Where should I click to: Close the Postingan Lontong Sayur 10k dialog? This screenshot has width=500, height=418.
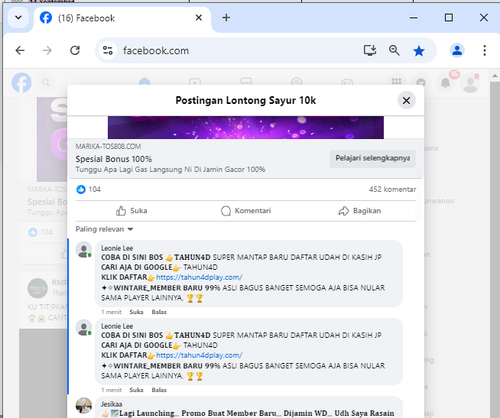click(x=406, y=100)
